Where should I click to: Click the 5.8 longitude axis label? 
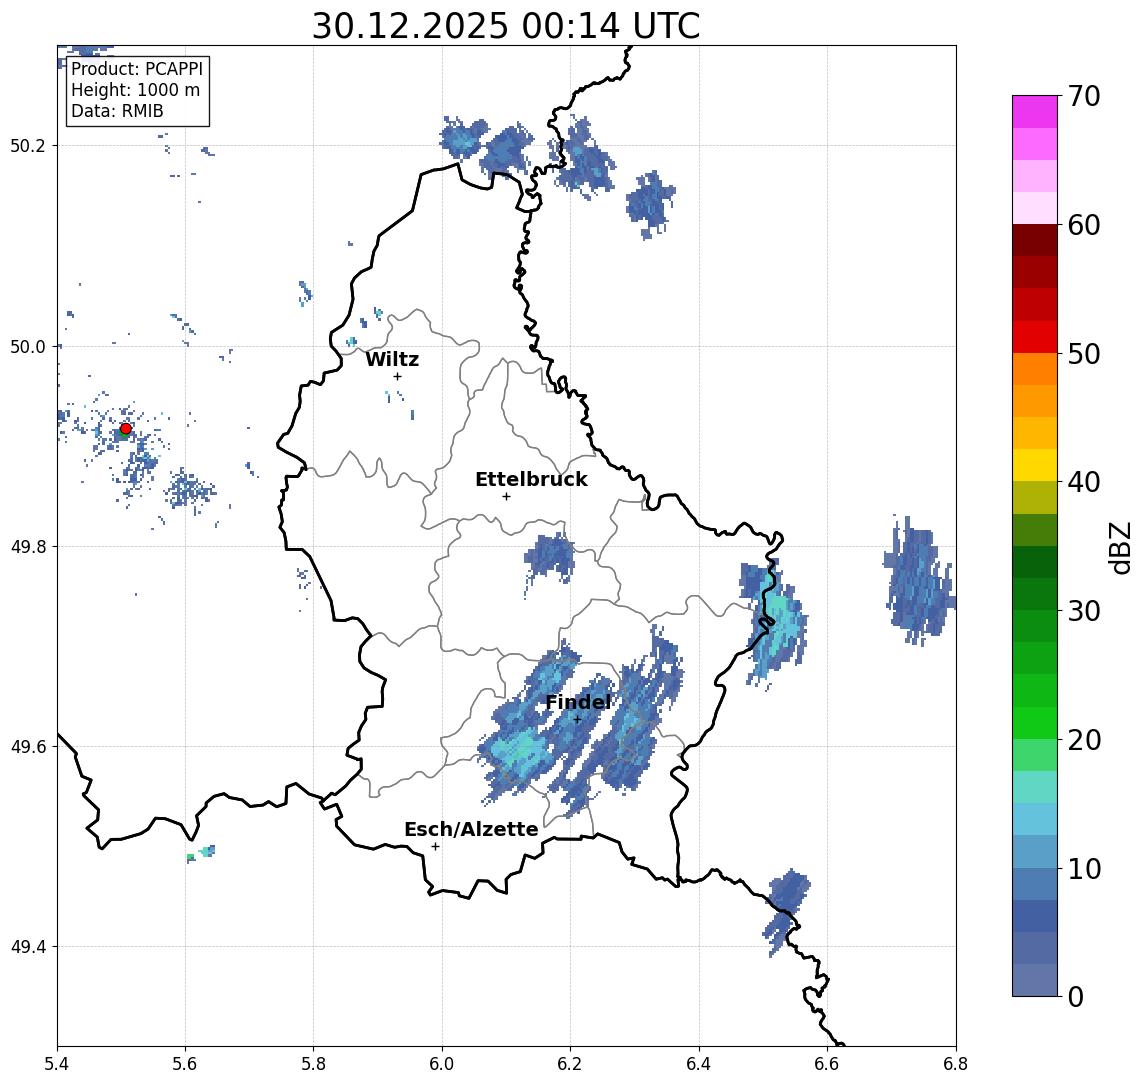(314, 1064)
